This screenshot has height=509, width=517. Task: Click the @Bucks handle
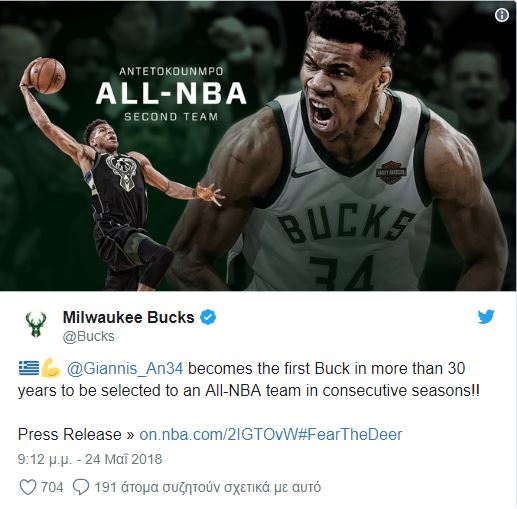pos(88,336)
